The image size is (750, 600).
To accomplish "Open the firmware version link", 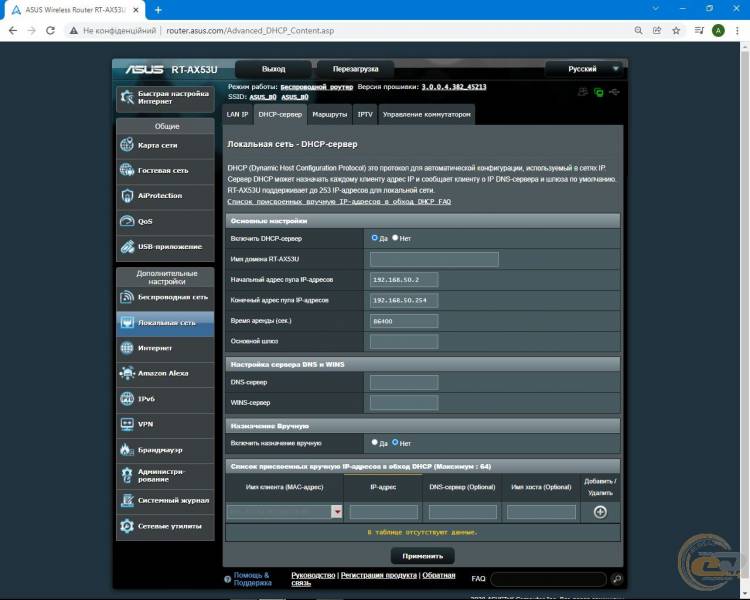I will 453,87.
